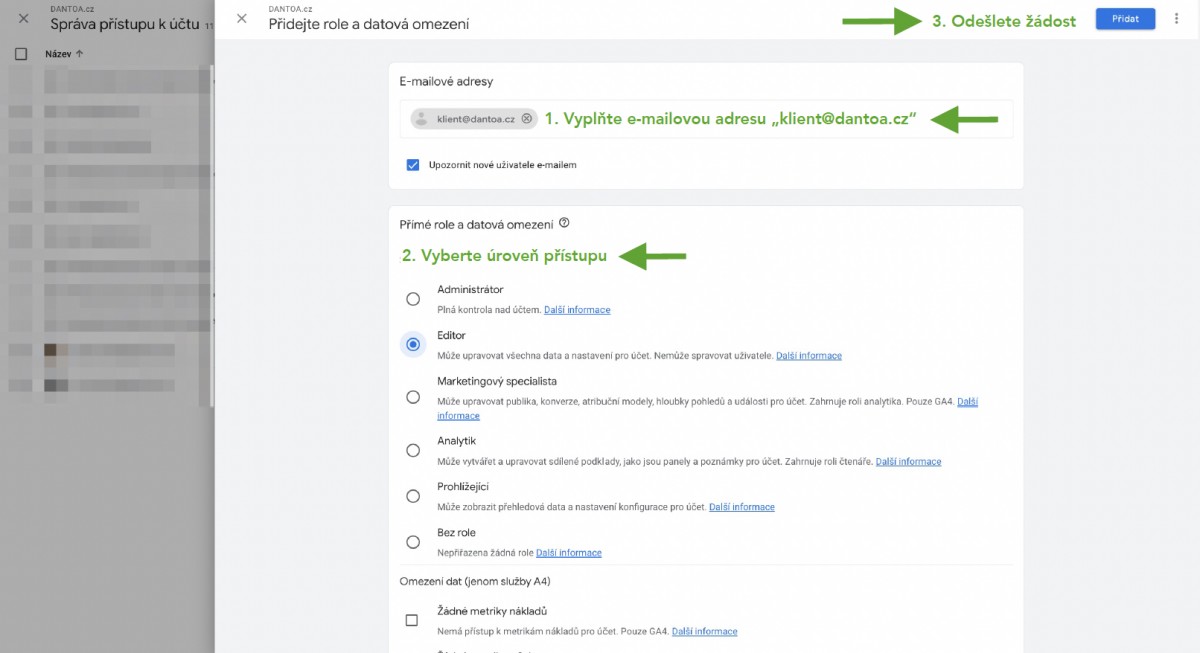This screenshot has height=653, width=1200.
Task: Sort the list by the Název column
Action: 65,54
